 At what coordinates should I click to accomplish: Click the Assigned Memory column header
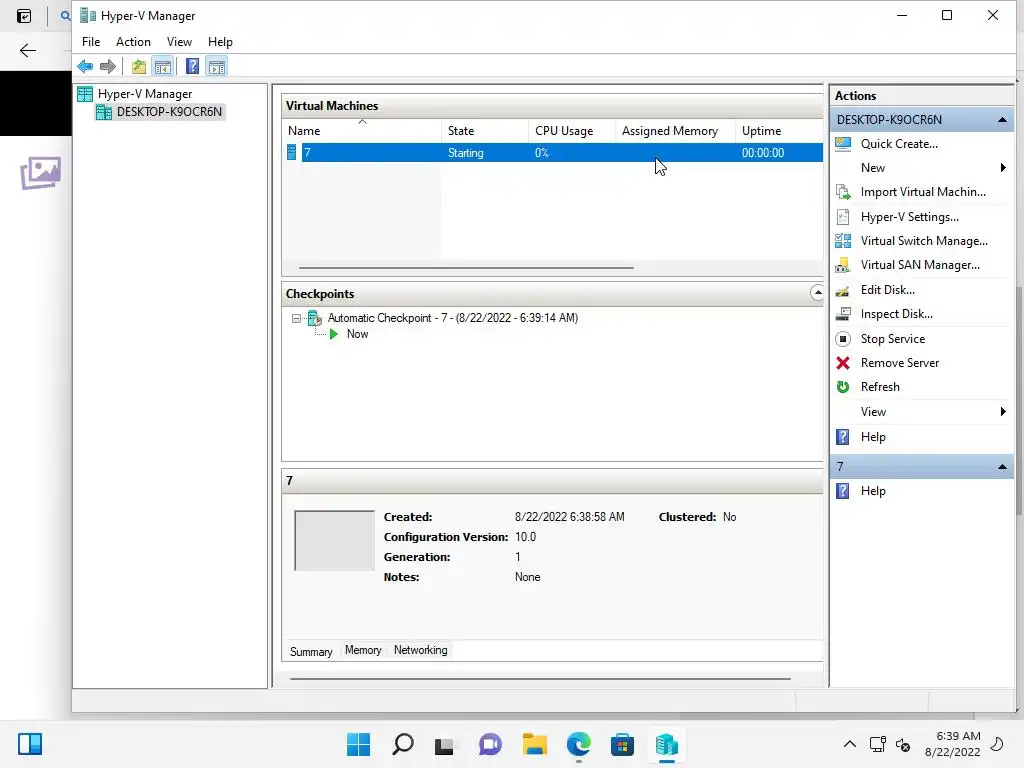675,131
